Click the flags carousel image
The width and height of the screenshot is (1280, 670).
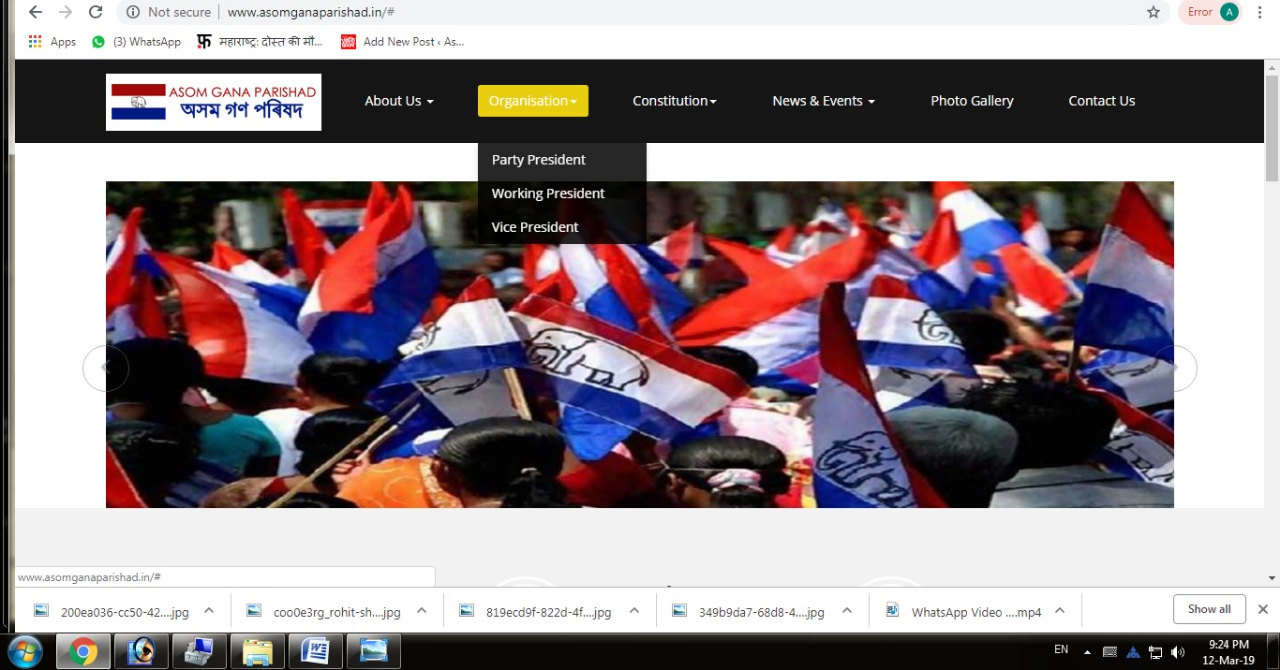640,344
